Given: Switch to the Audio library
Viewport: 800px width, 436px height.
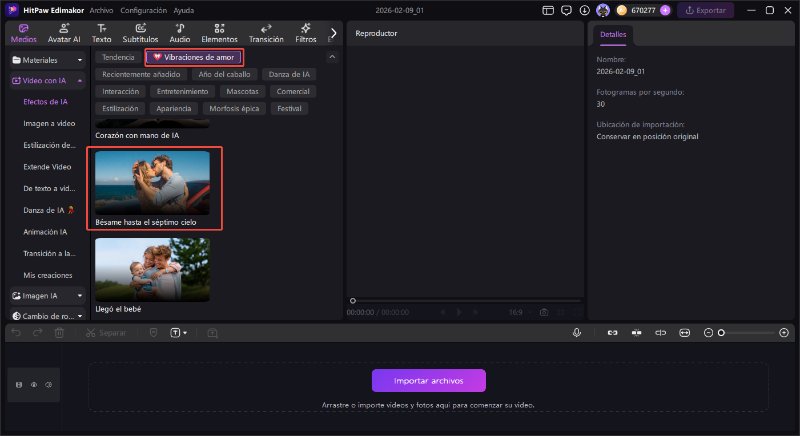Looking at the screenshot, I should [180, 33].
